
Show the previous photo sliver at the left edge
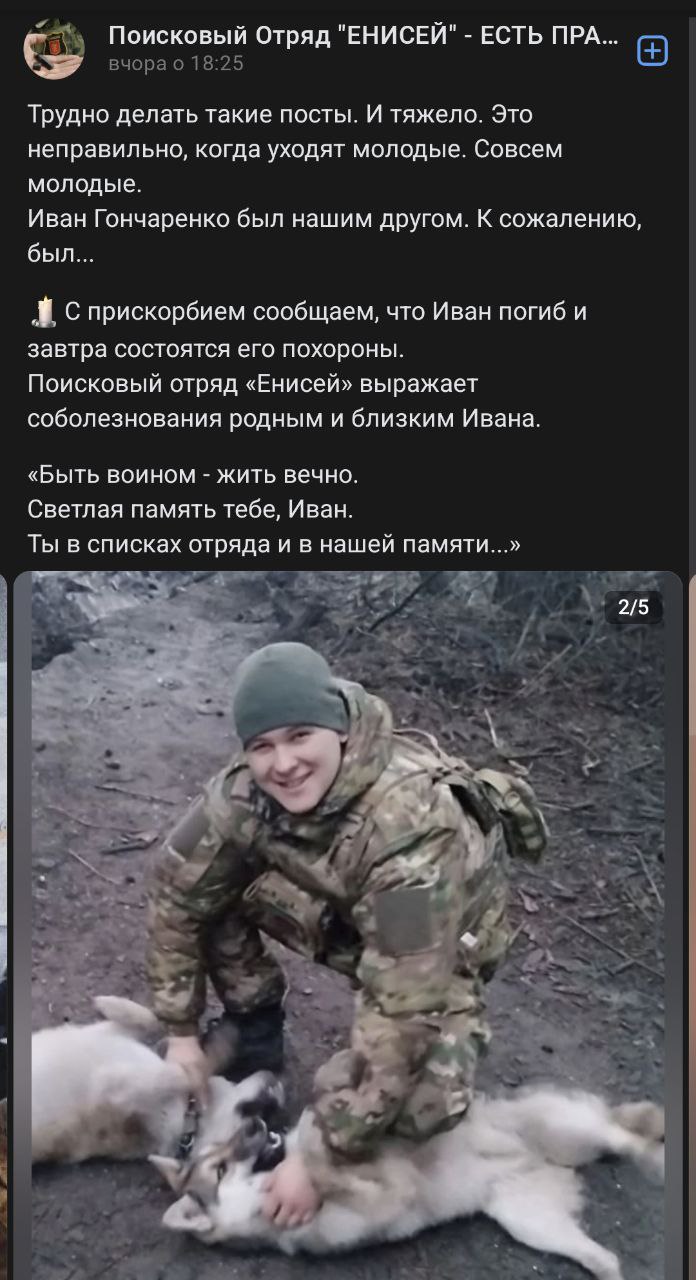coord(3,926)
